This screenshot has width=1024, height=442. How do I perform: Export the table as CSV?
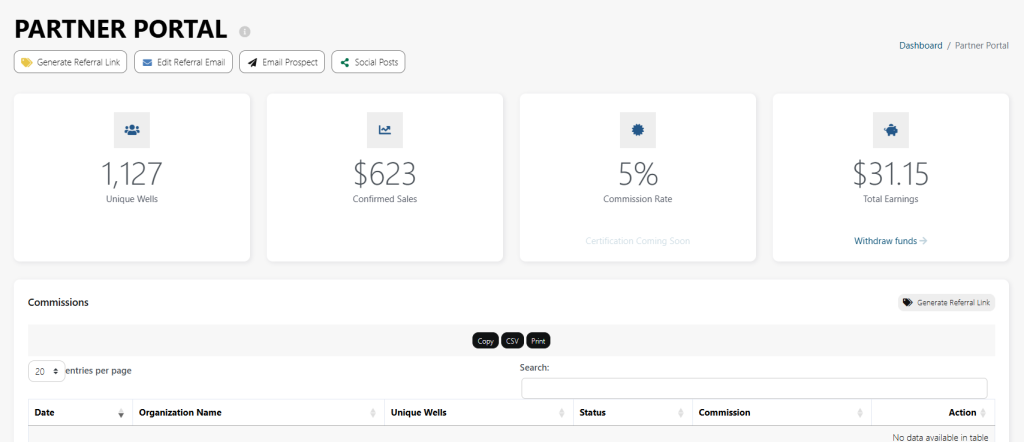tap(512, 341)
